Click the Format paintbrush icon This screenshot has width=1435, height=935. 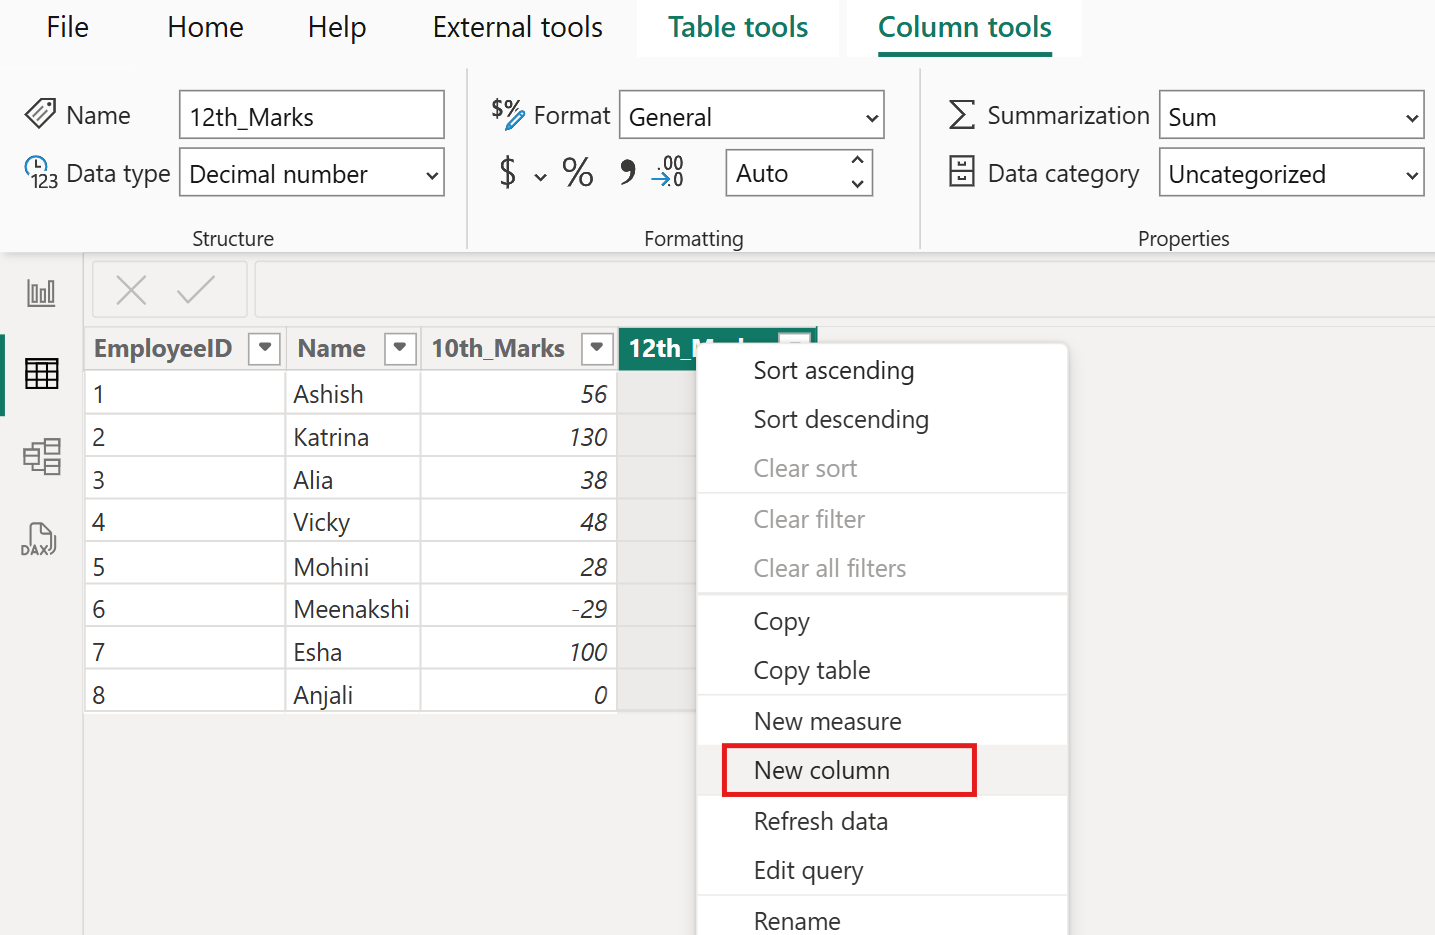click(510, 114)
